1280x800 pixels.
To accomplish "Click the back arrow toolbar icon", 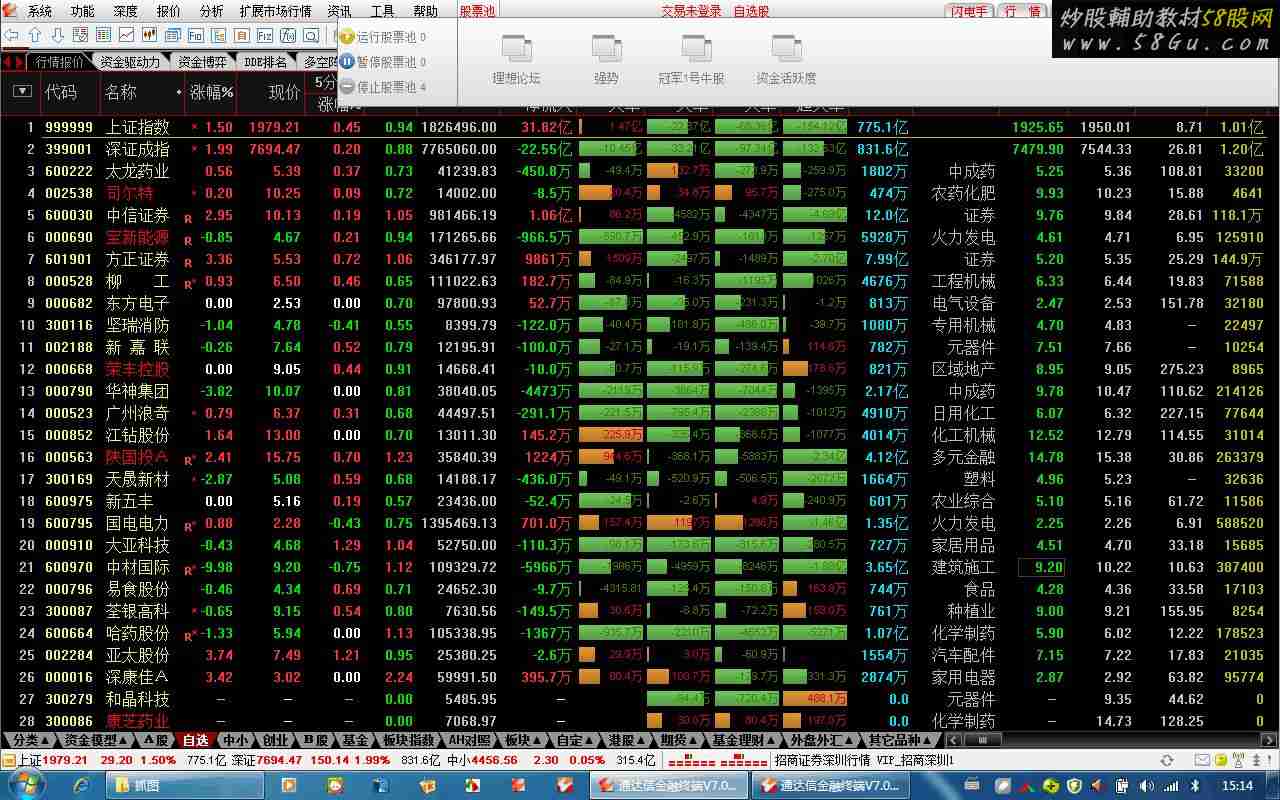I will point(12,35).
